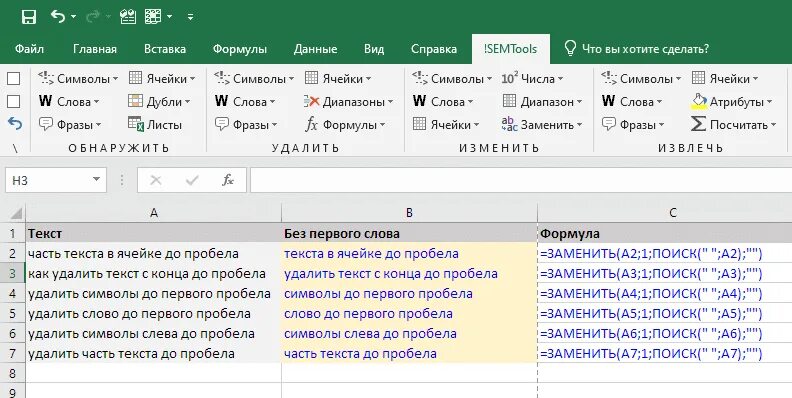Switch to the Формулы tab
This screenshot has height=398, width=792.
[239, 49]
